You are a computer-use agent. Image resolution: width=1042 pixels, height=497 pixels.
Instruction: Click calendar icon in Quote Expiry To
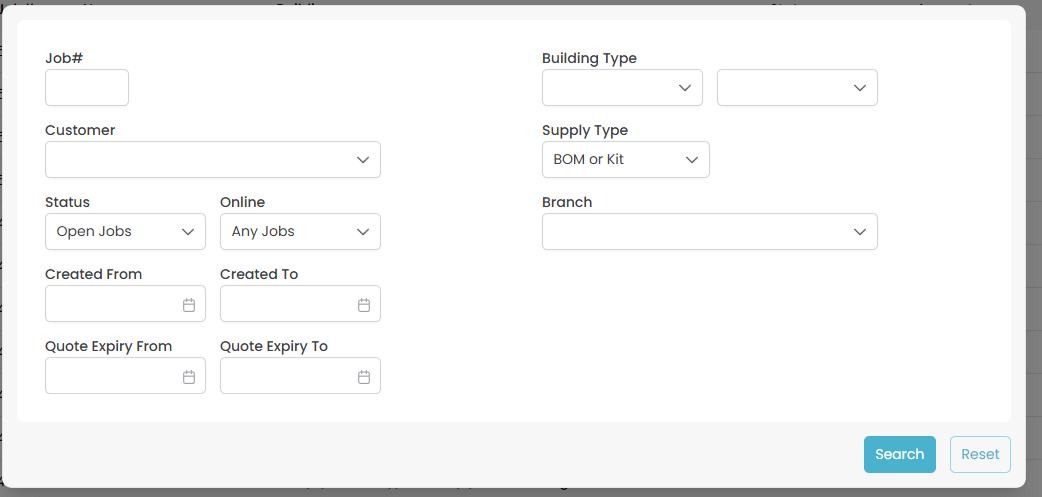click(x=364, y=377)
